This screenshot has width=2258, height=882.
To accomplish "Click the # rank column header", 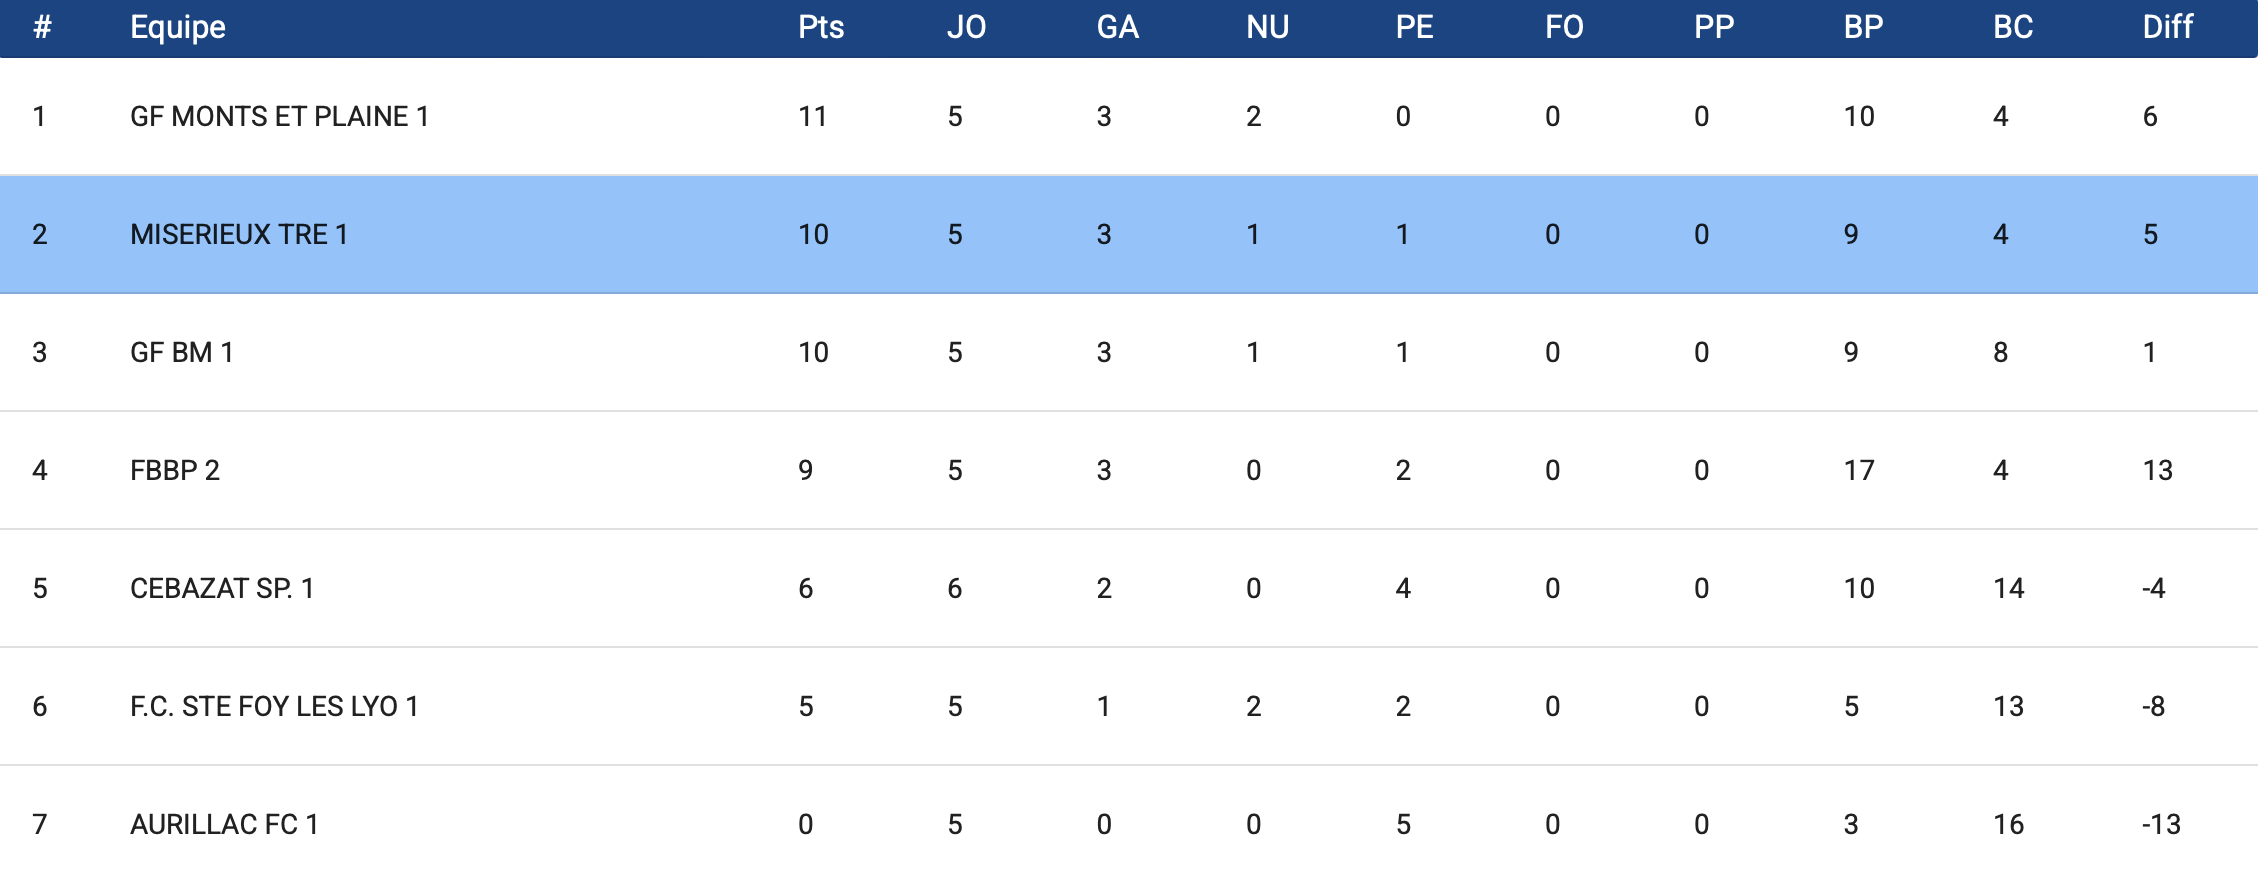I will pos(41,27).
